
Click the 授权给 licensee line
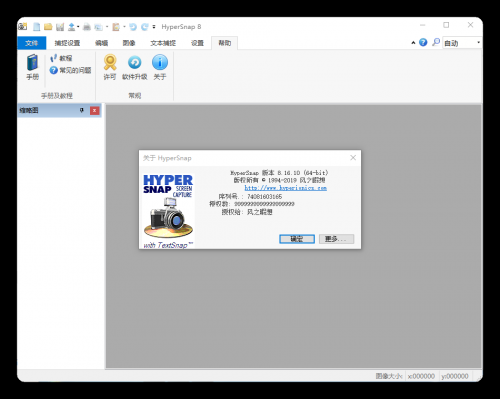247,212
